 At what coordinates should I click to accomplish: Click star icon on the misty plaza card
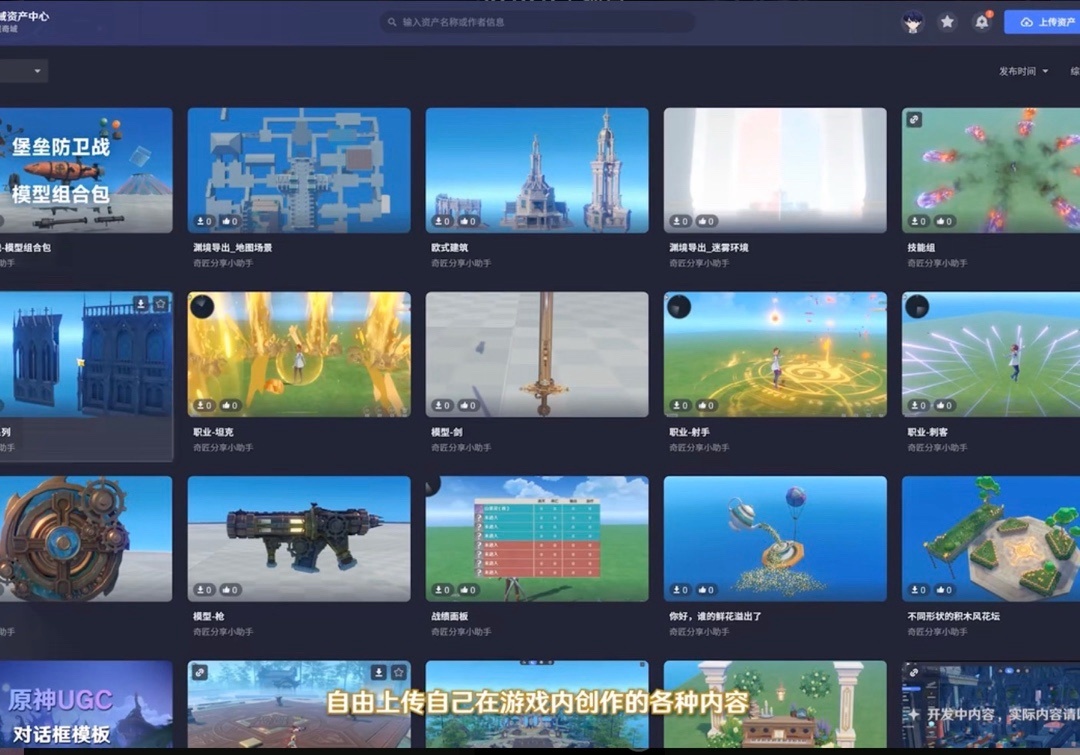click(399, 672)
